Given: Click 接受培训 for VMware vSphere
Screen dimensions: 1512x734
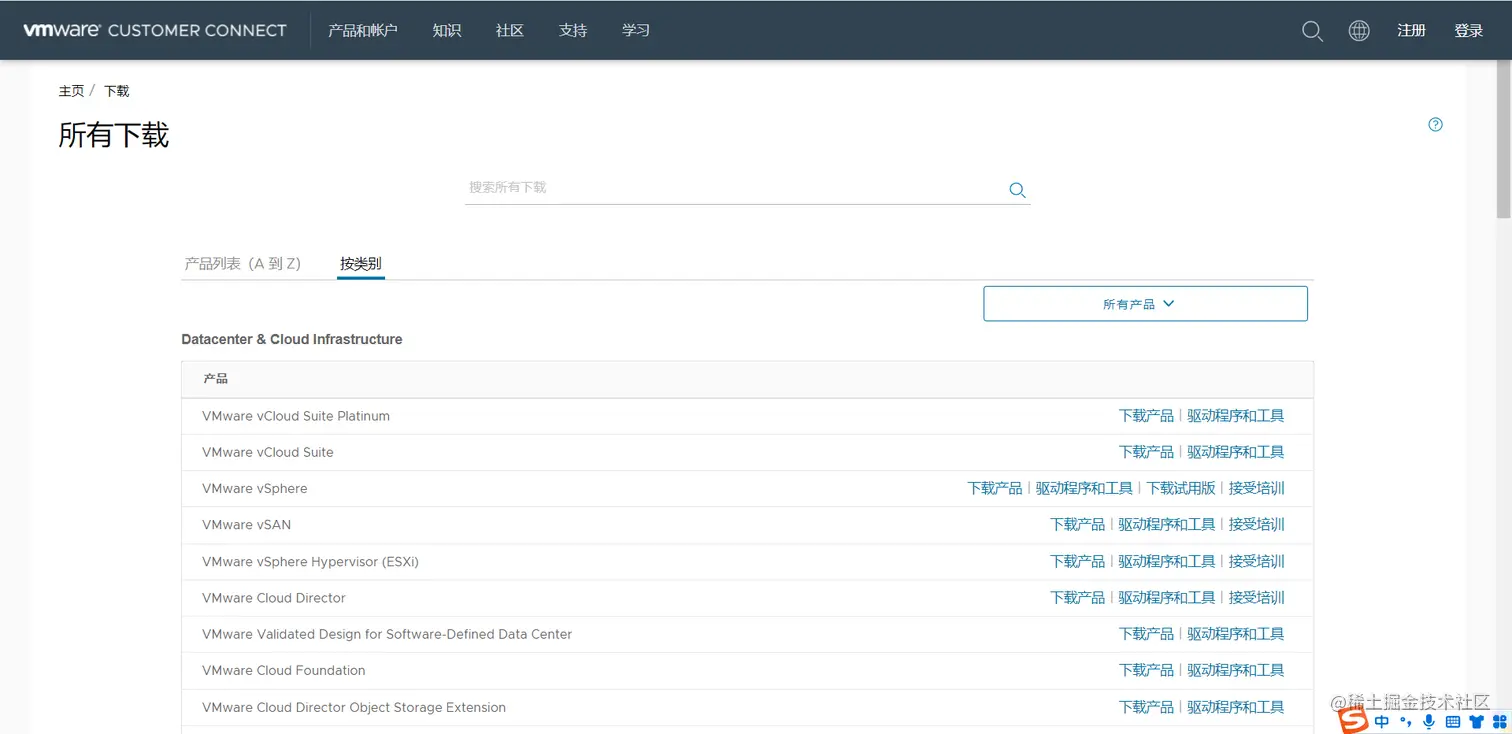Looking at the screenshot, I should coord(1257,489).
